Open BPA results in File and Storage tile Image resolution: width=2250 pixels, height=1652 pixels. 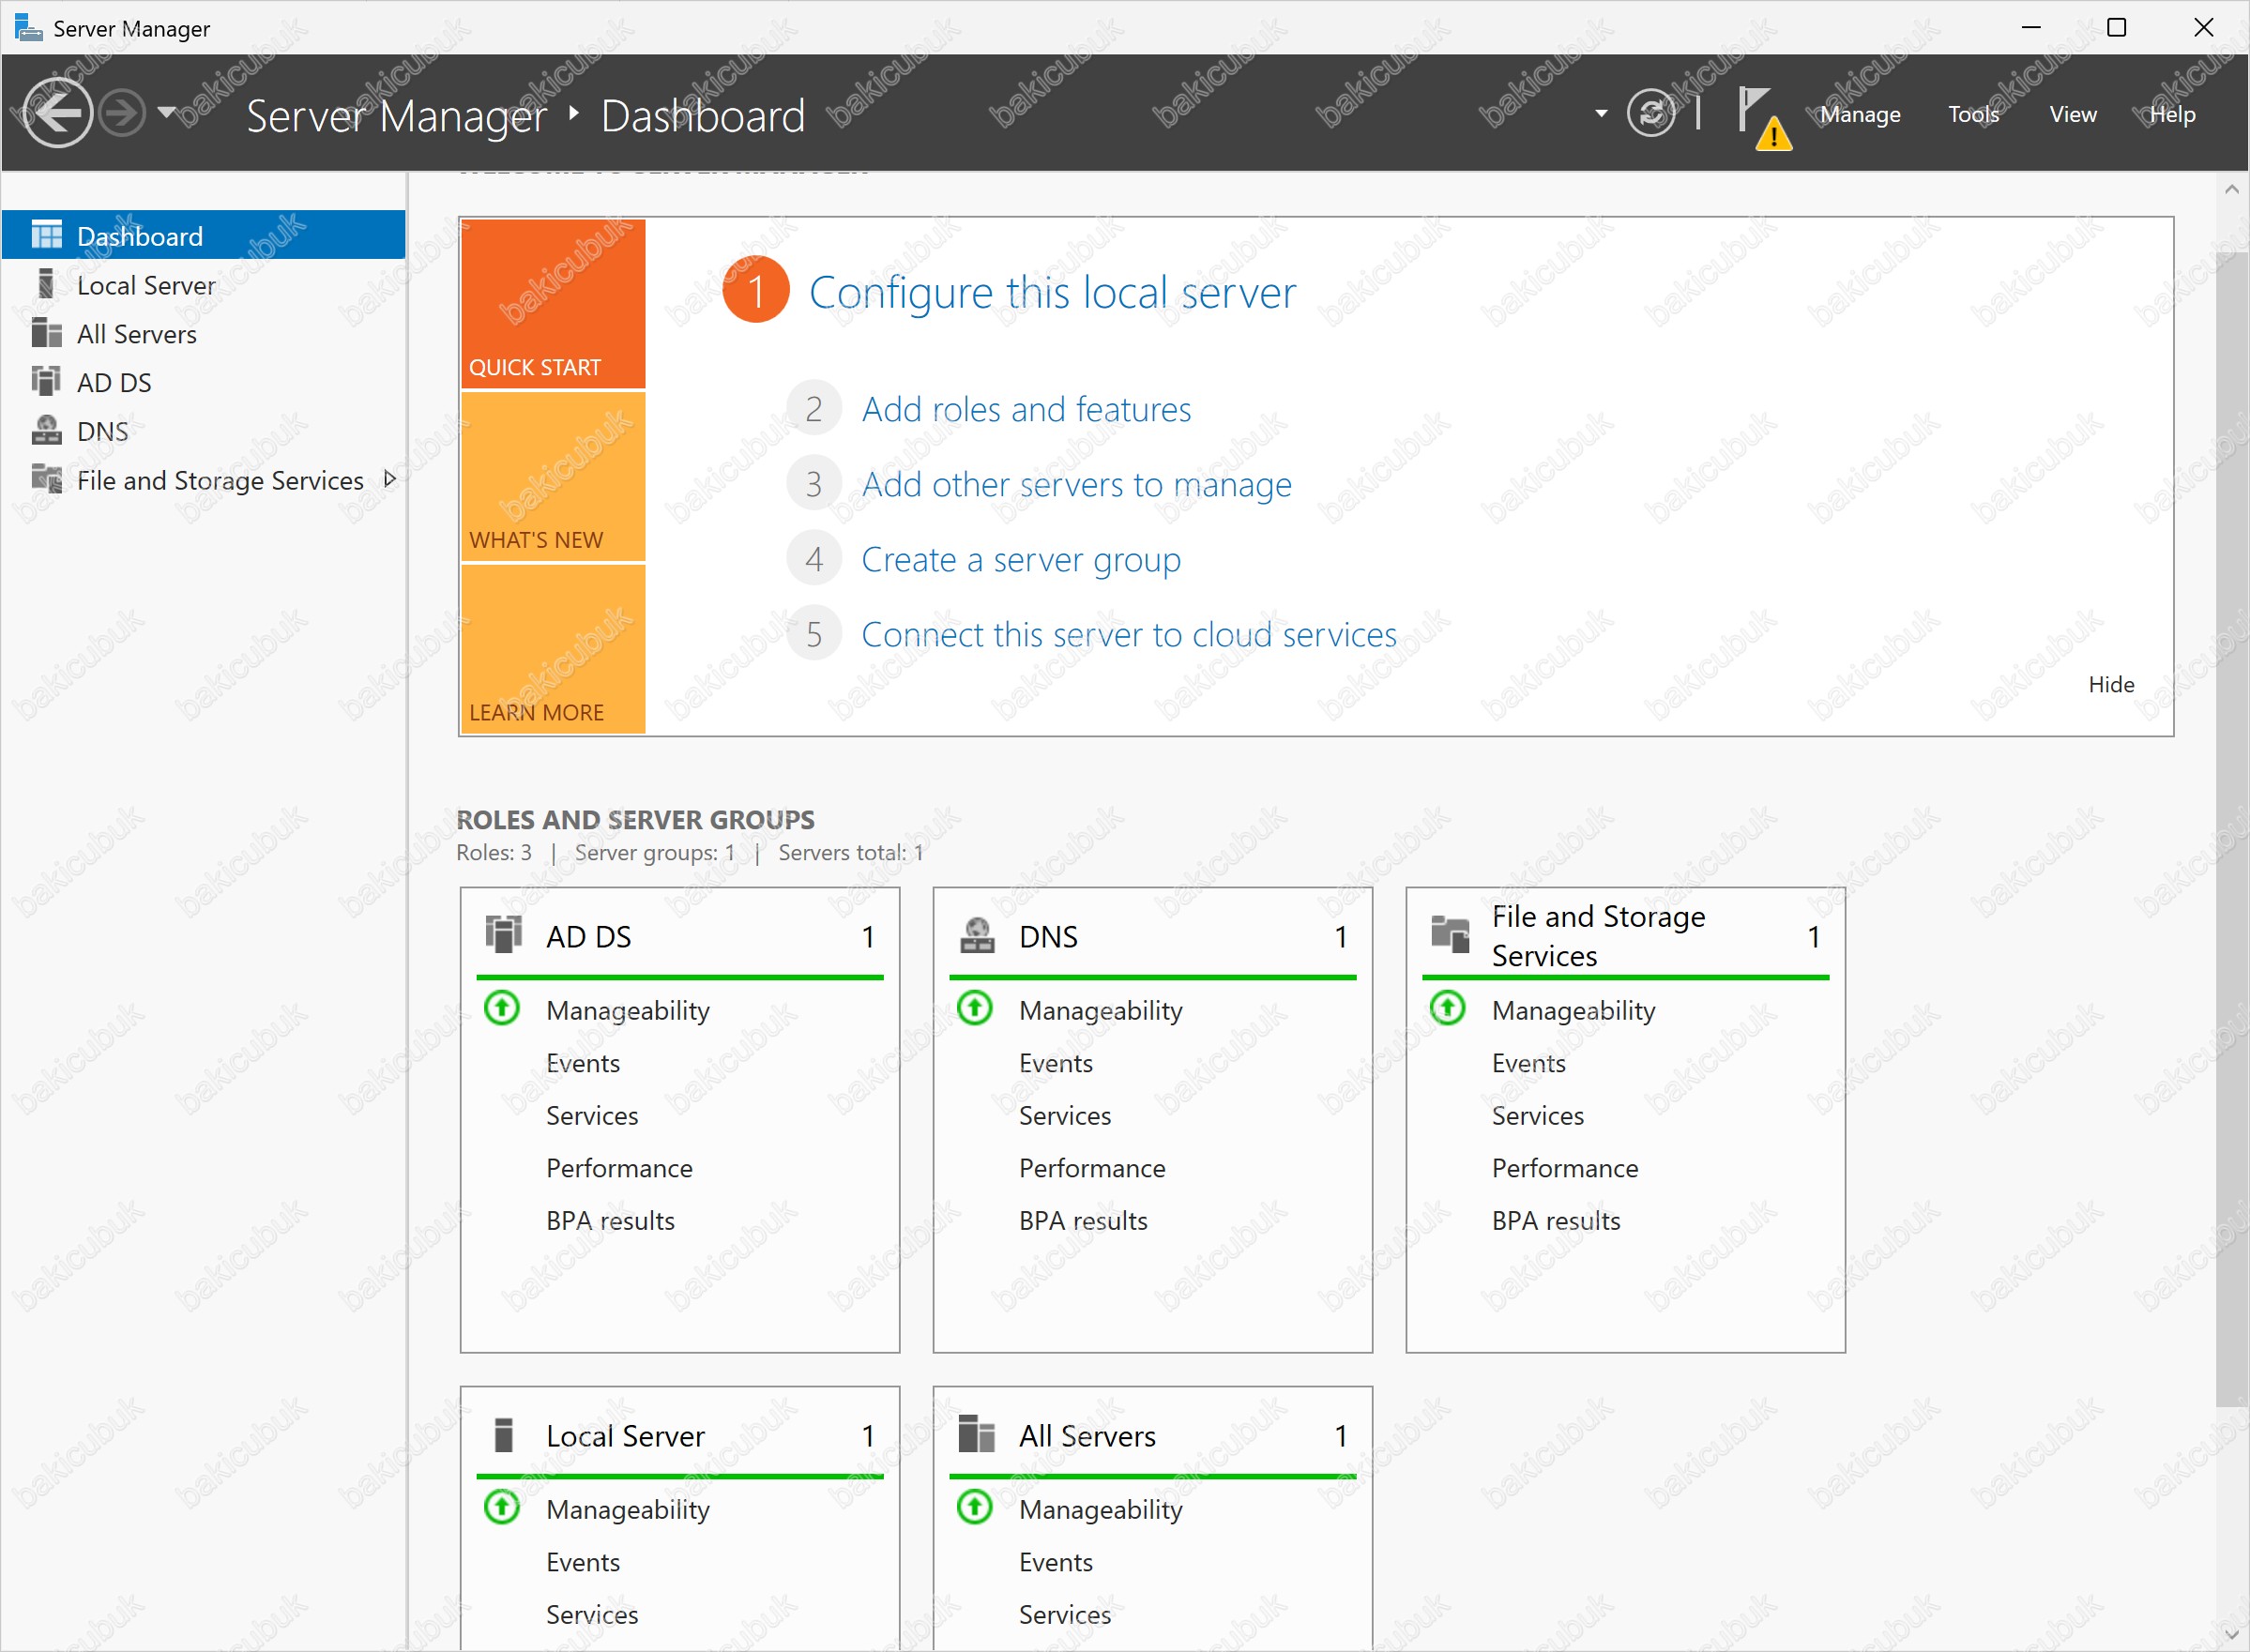pos(1556,1221)
